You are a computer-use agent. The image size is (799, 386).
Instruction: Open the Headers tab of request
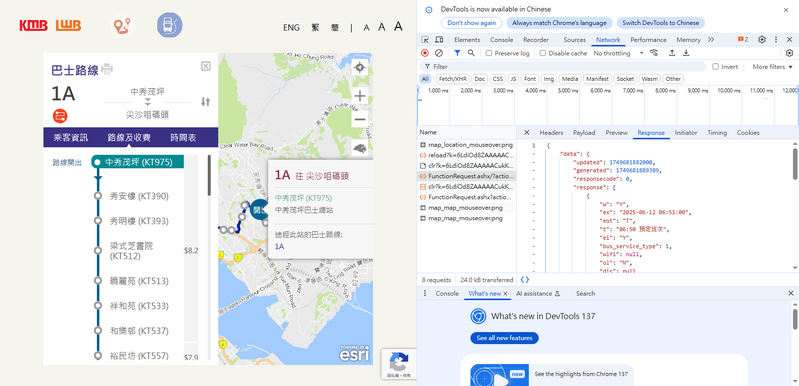551,132
